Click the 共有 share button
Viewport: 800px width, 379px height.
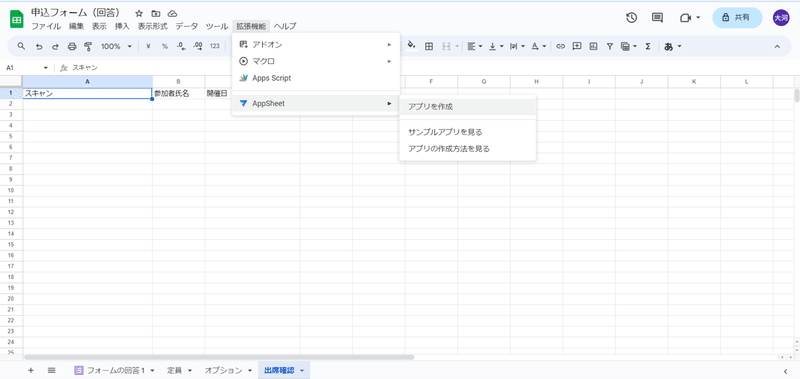click(737, 18)
